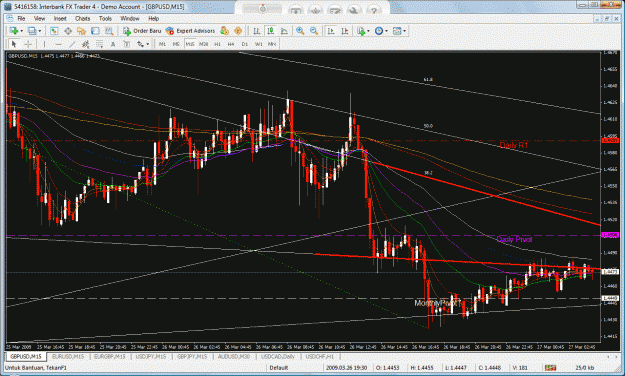Select the horizontal line tool
The width and height of the screenshot is (625, 376).
pos(58,44)
